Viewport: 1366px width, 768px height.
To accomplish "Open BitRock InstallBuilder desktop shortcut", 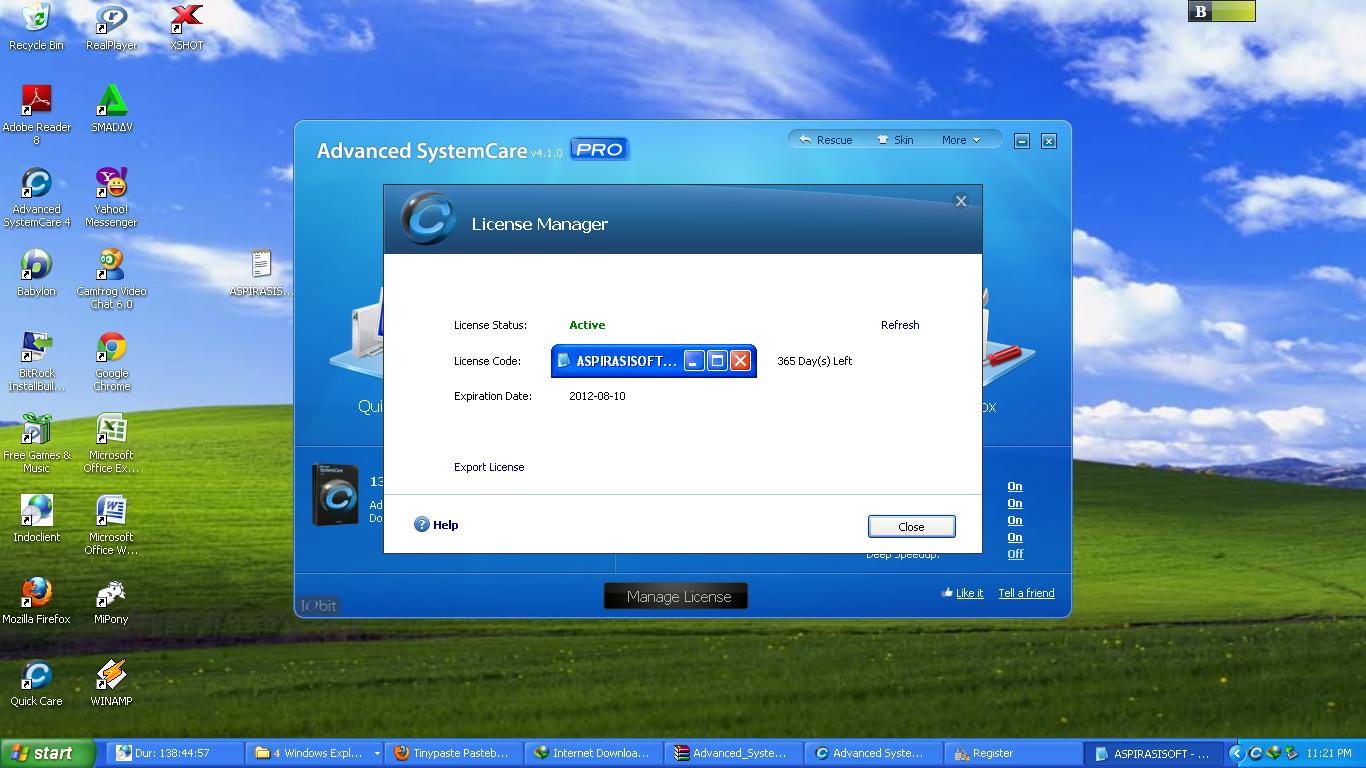I will 36,361.
